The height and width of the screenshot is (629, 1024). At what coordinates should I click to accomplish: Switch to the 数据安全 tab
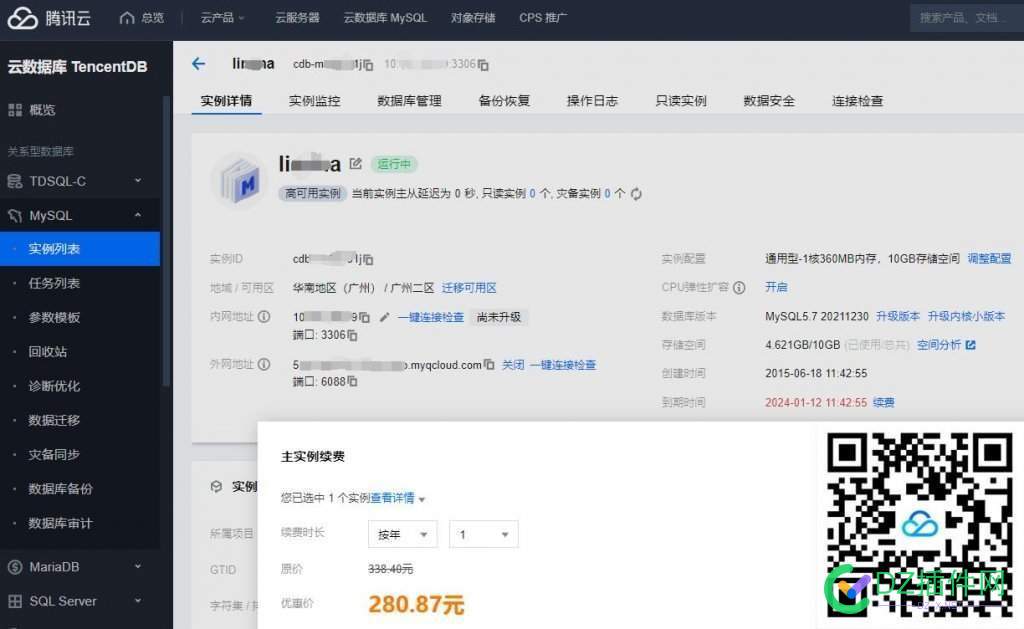click(x=769, y=101)
